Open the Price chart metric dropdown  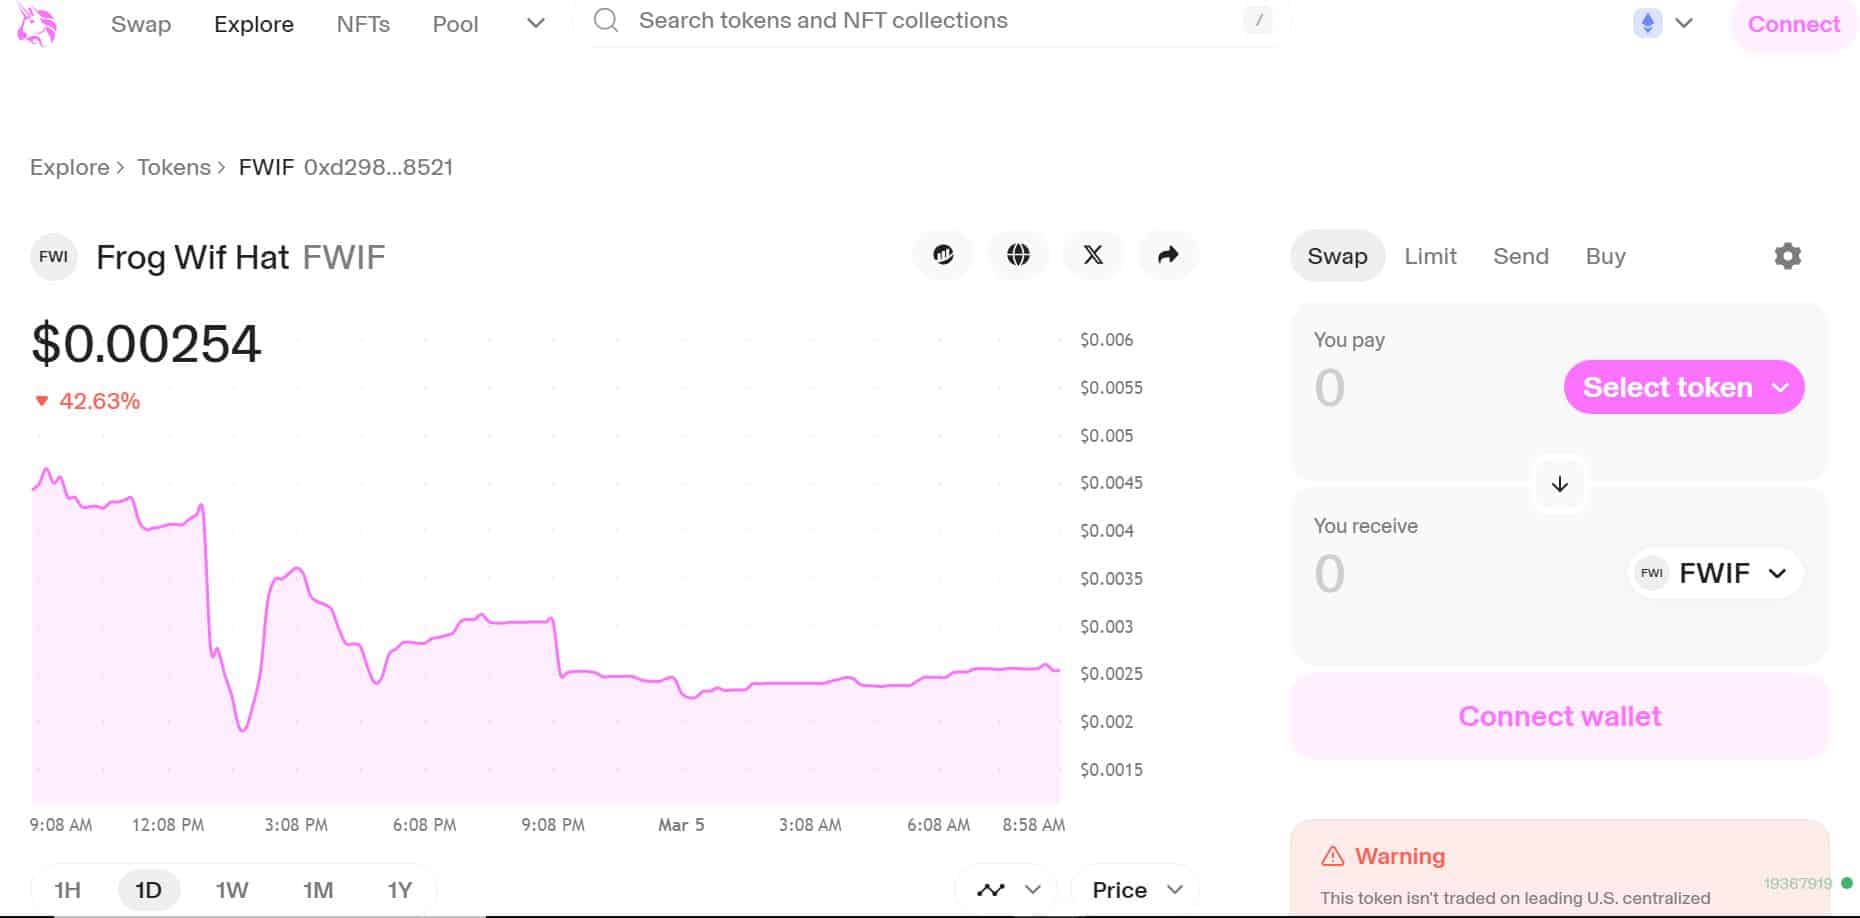(1136, 890)
